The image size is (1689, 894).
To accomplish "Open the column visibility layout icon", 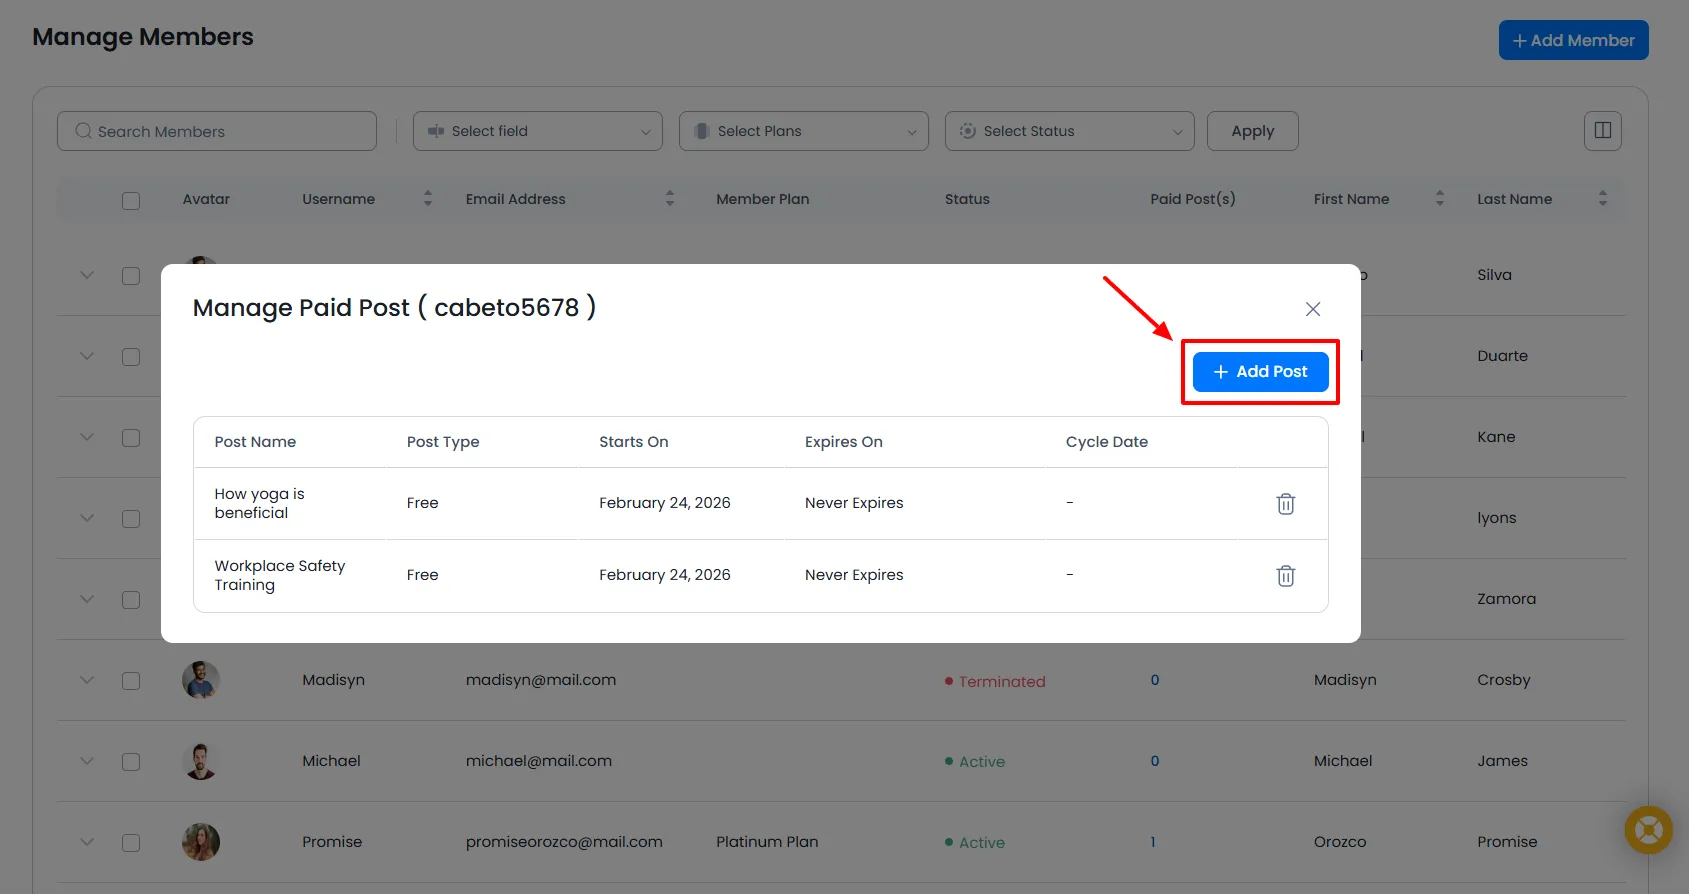I will click(x=1602, y=131).
